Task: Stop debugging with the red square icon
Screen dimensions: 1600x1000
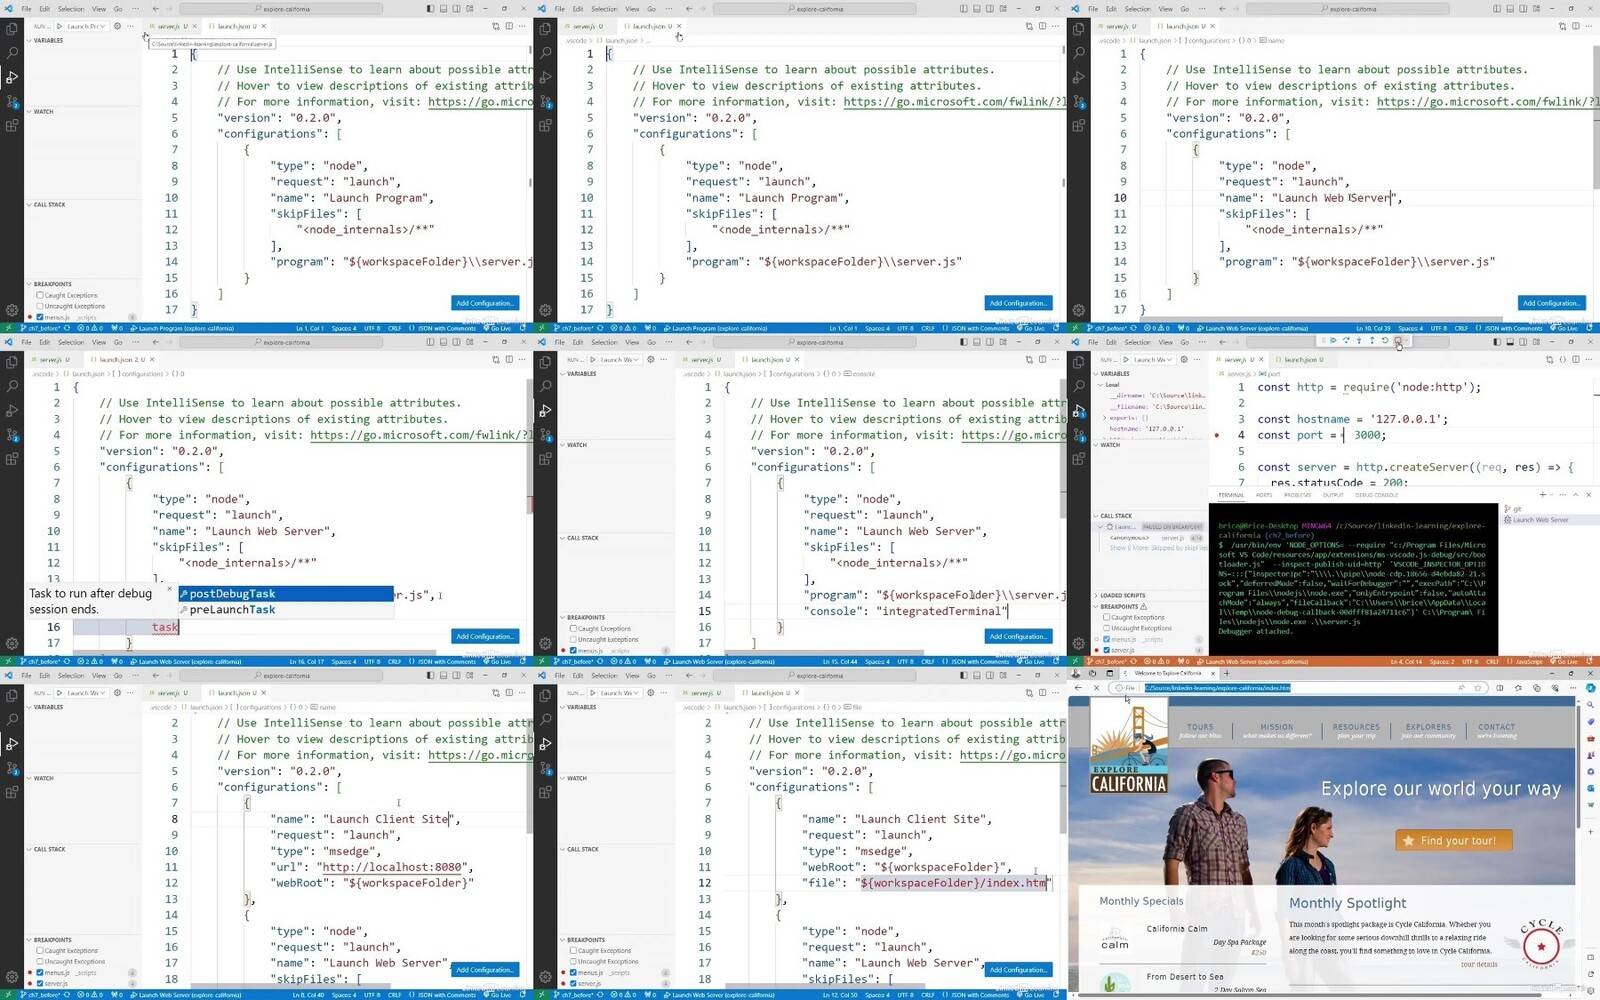Action: (1398, 341)
